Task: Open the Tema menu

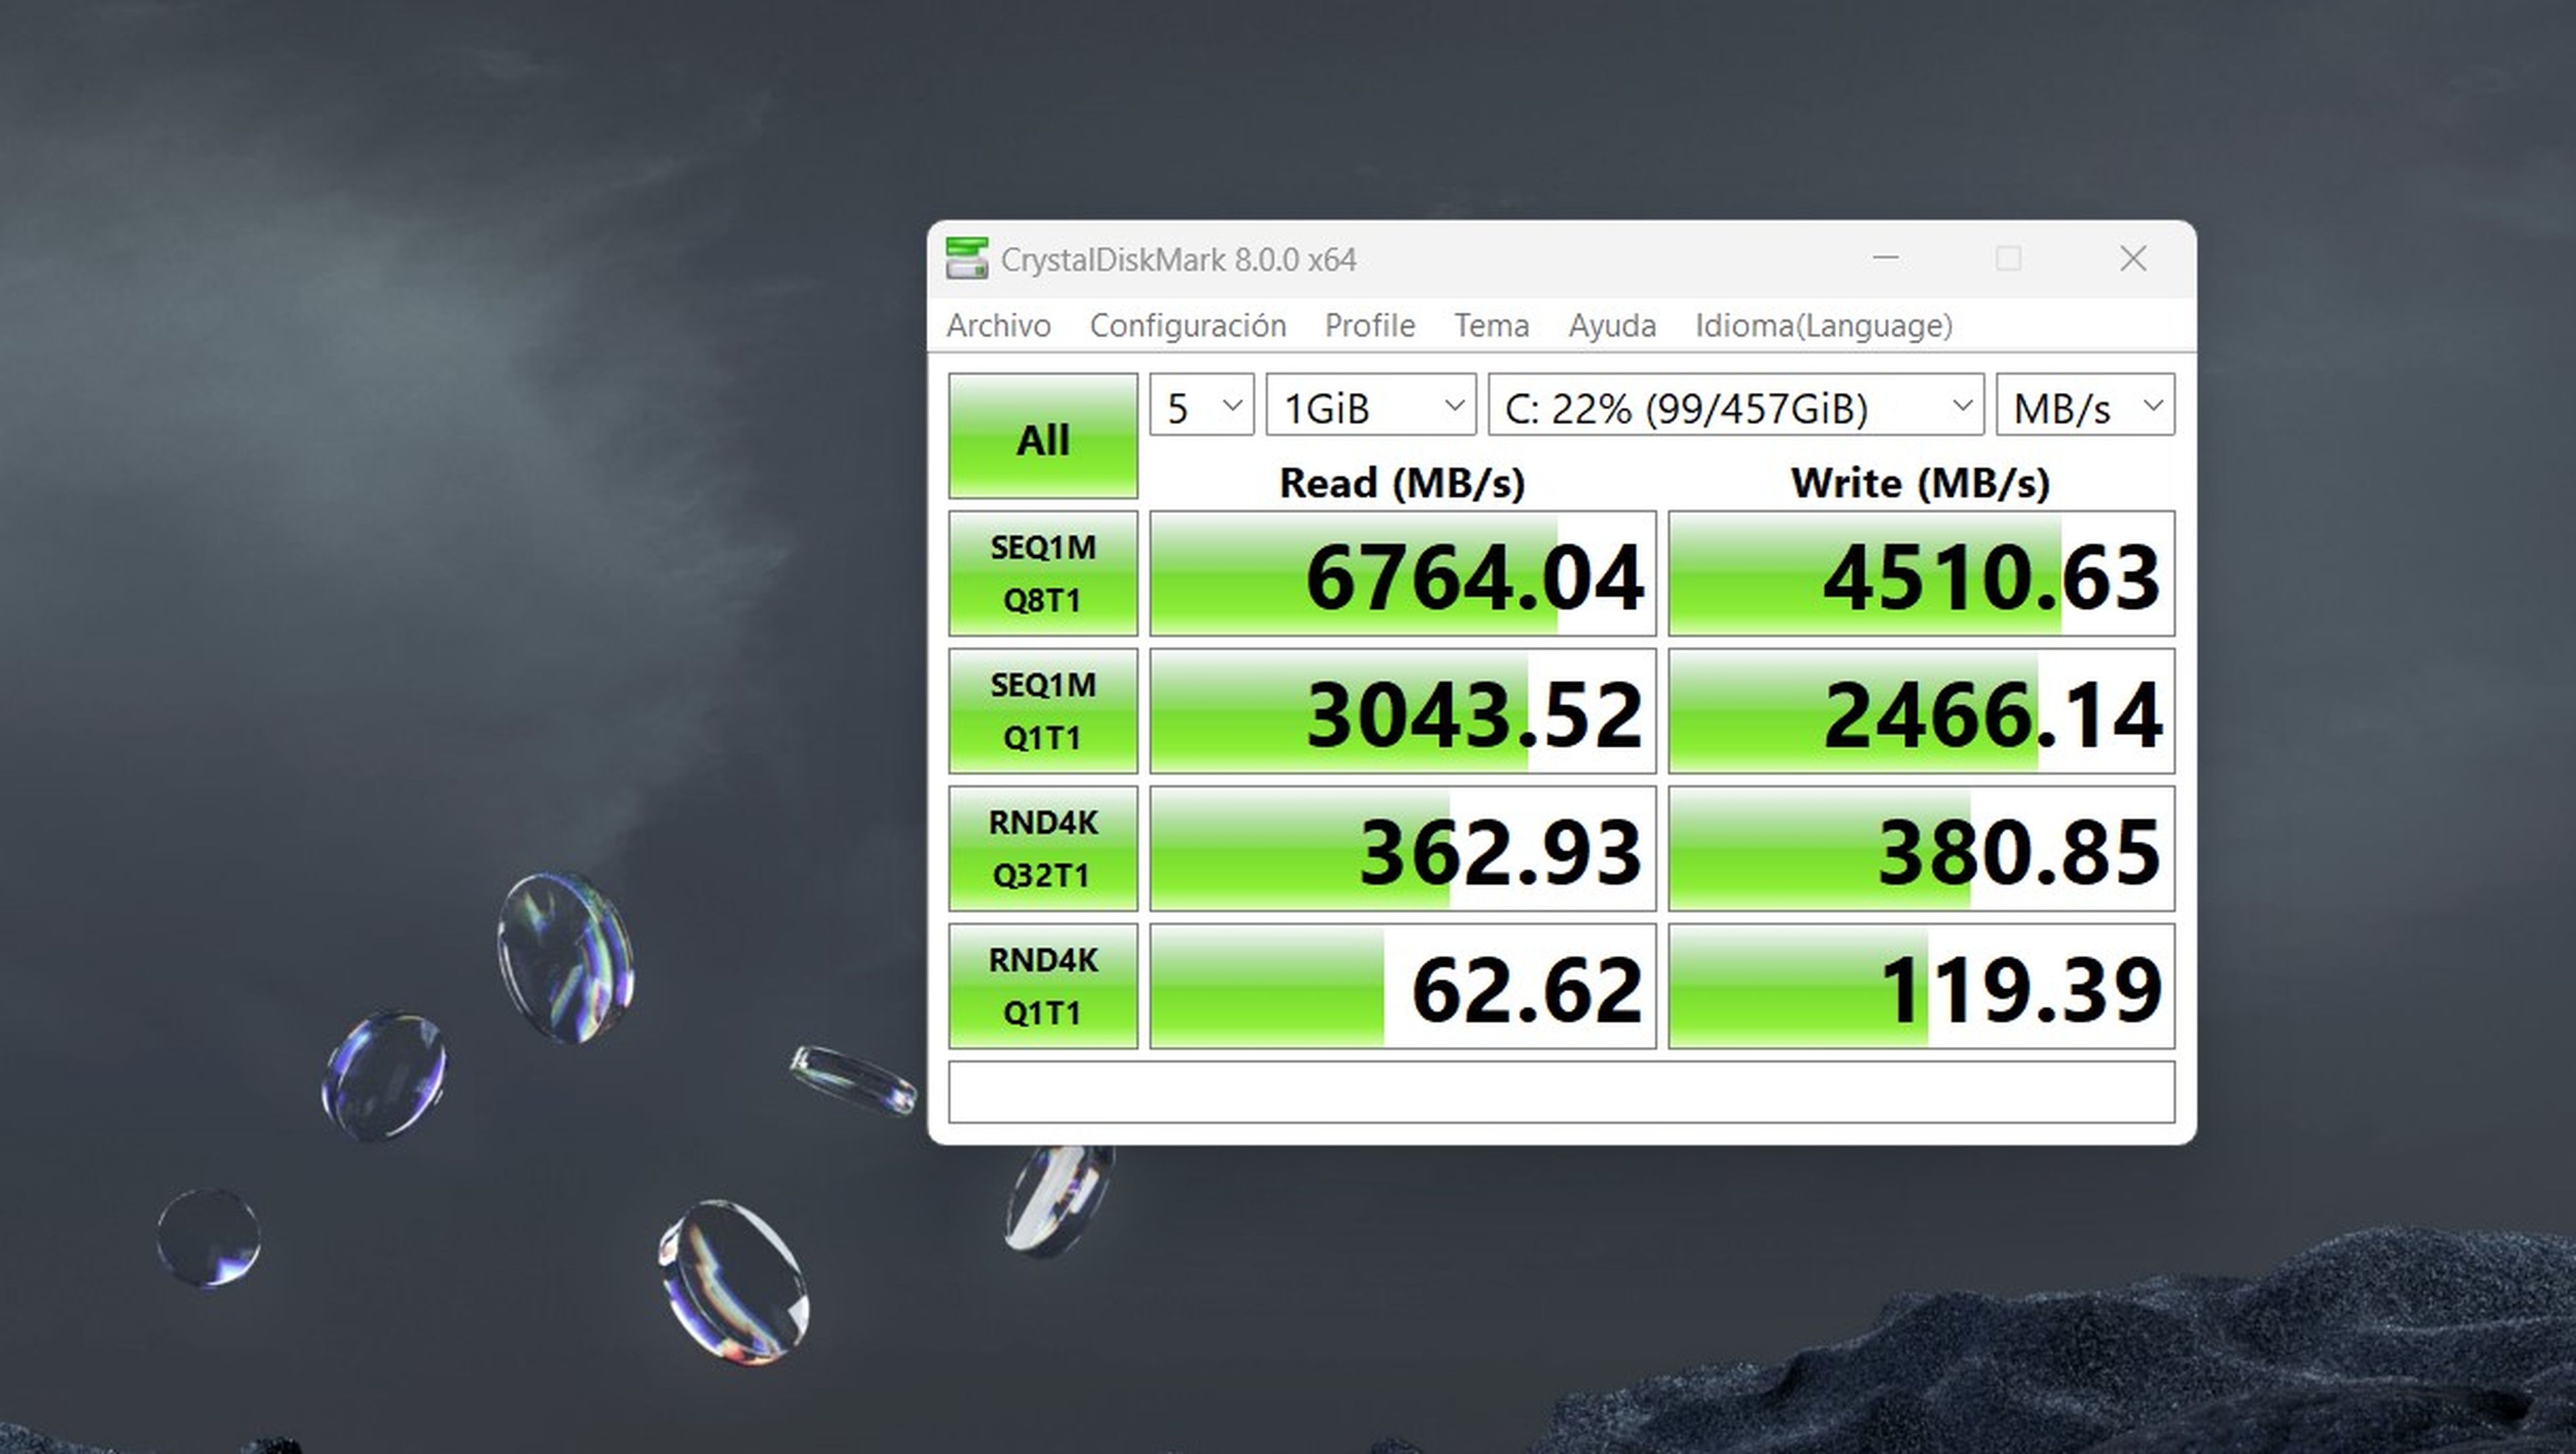Action: coord(1491,326)
